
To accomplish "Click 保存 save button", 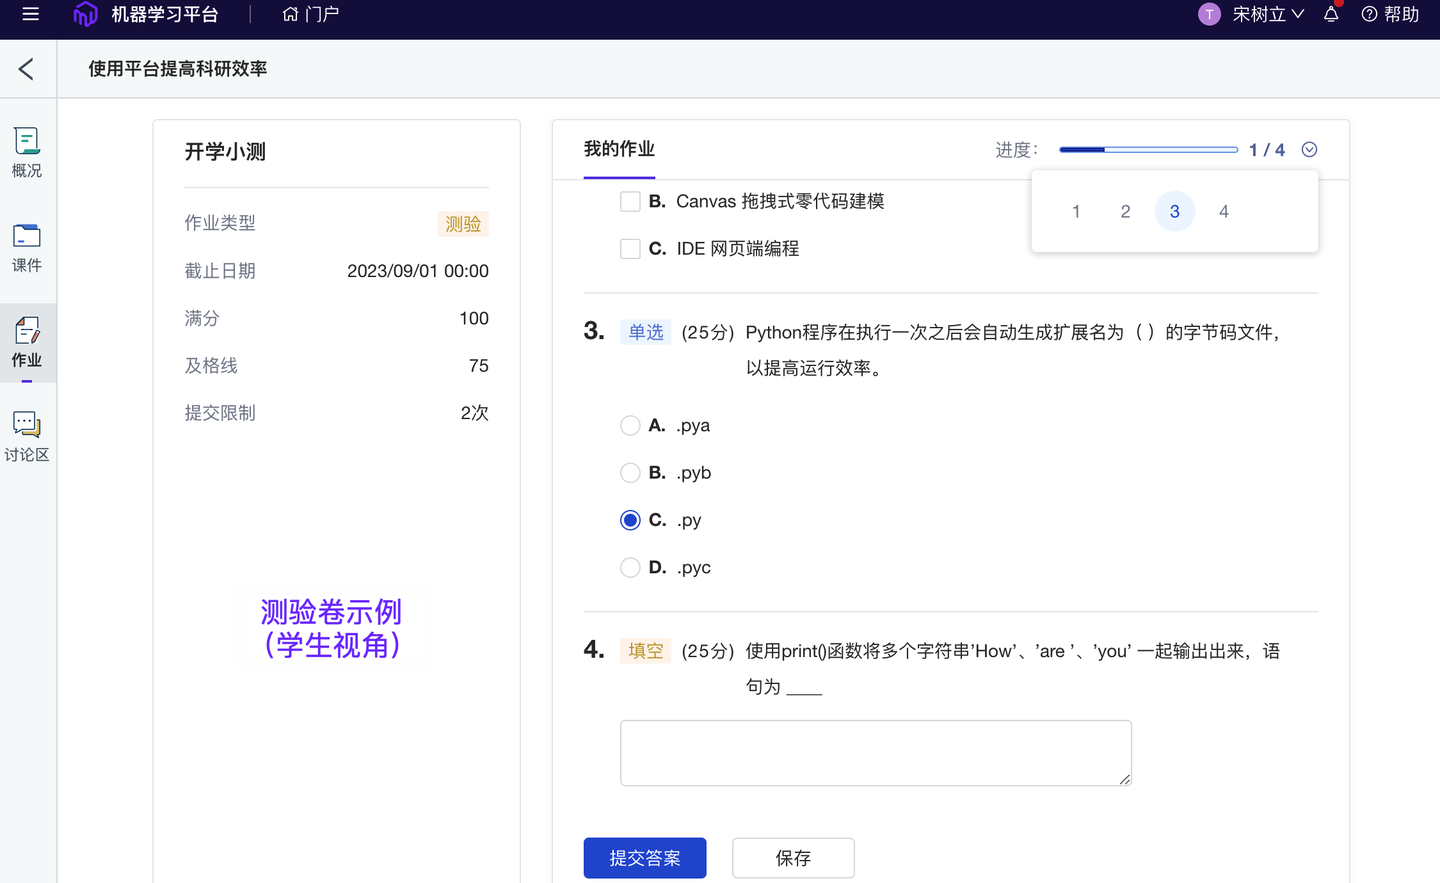I will 793,858.
